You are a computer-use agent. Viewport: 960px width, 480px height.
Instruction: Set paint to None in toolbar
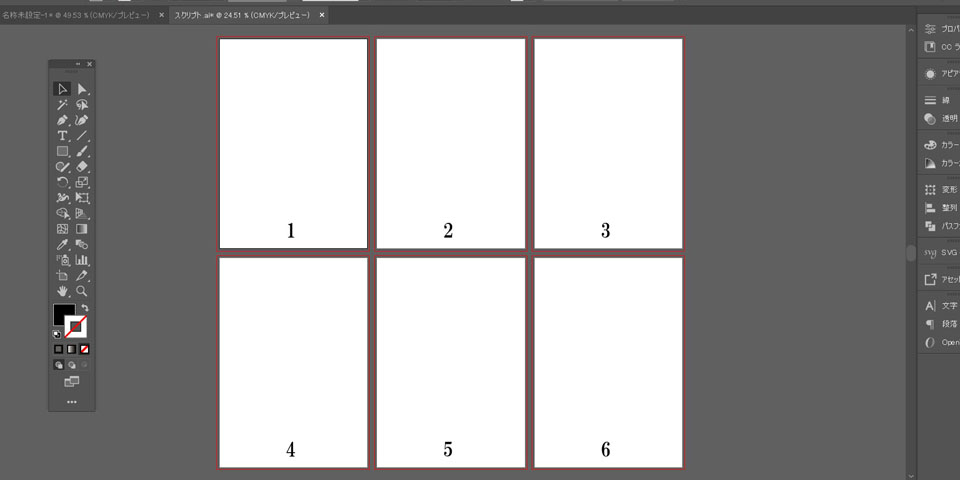coord(84,349)
